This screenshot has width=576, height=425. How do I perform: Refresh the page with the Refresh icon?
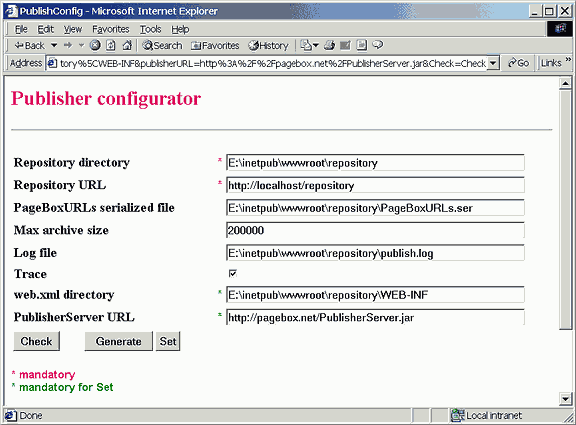pos(111,45)
